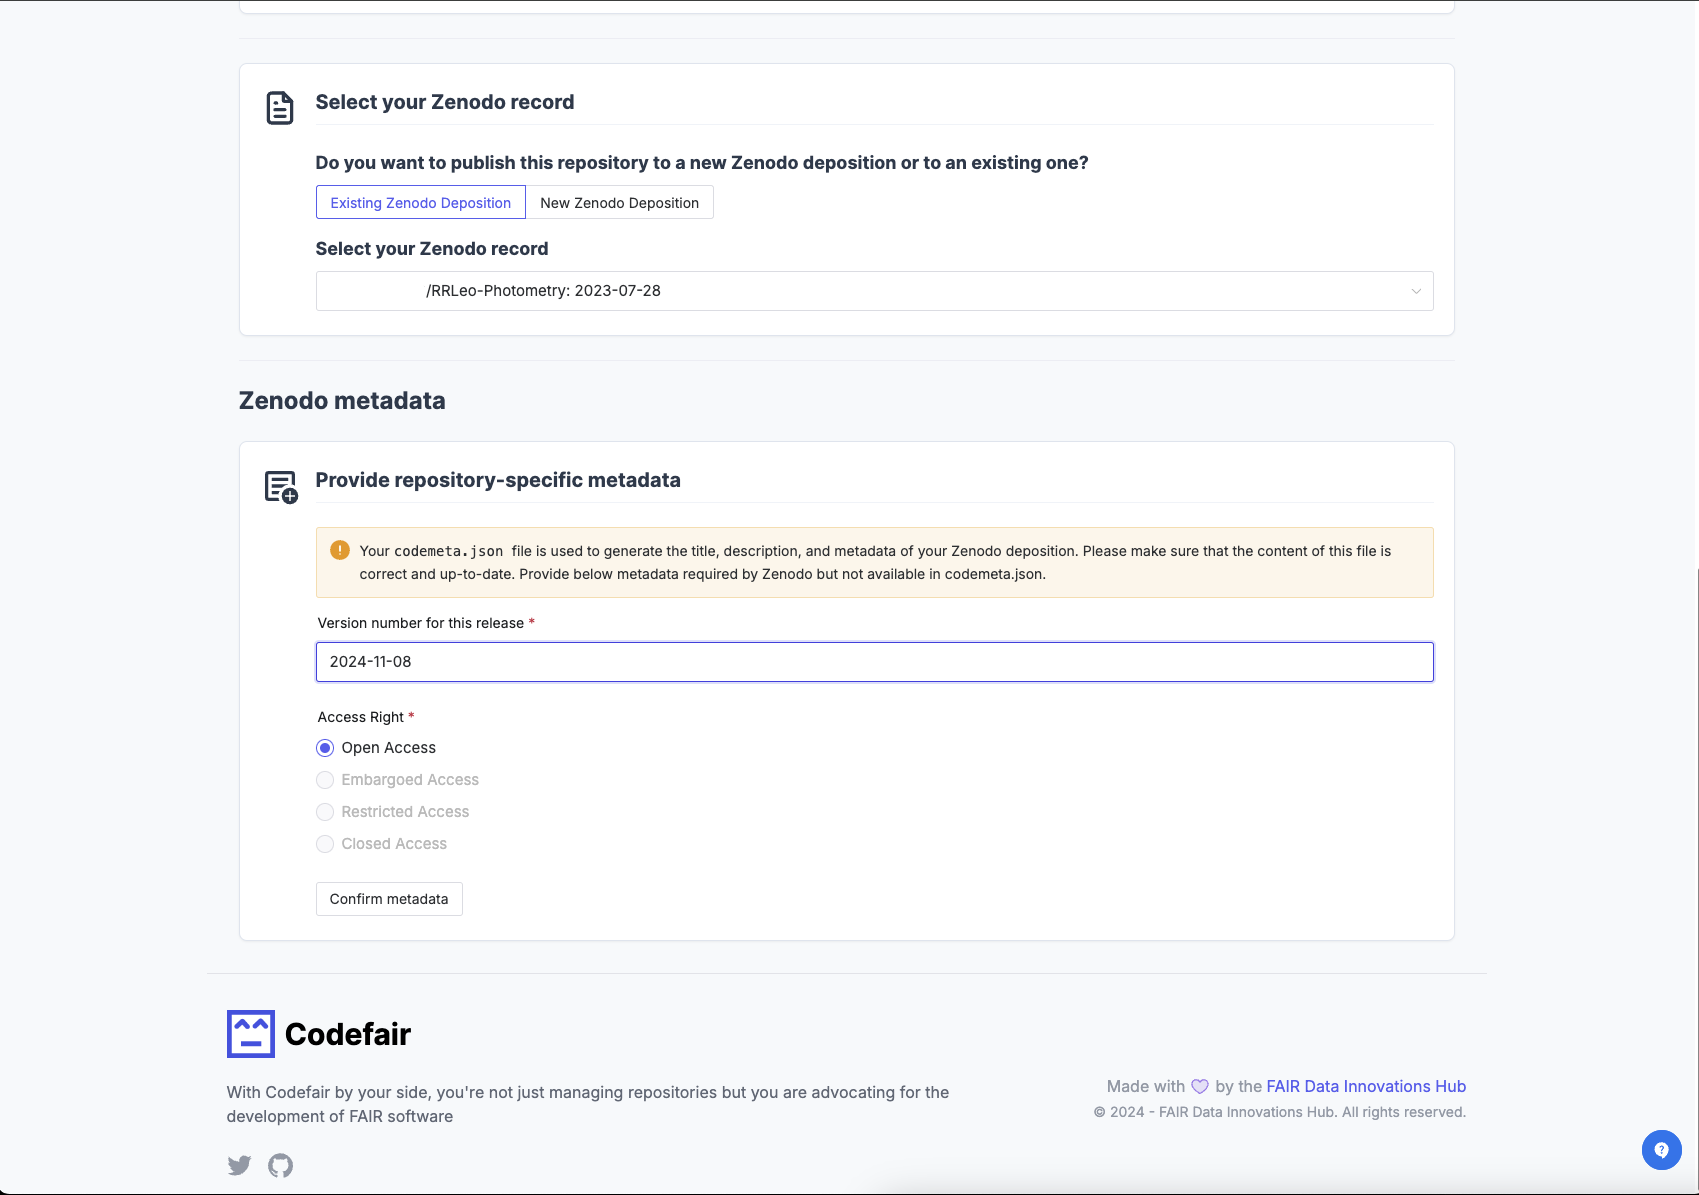
Task: Select Embargoed Access radio option
Action: [325, 780]
